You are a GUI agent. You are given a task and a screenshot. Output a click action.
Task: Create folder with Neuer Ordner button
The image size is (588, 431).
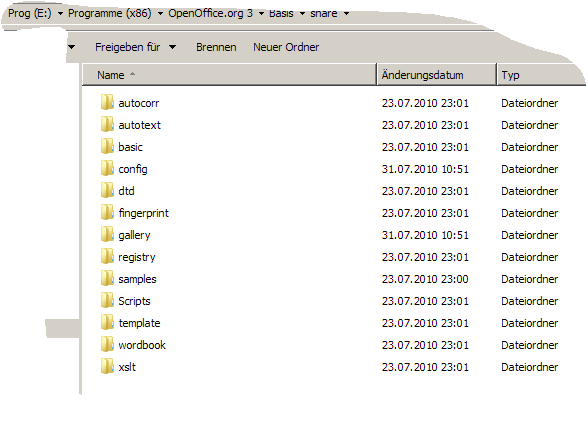pyautogui.click(x=286, y=47)
